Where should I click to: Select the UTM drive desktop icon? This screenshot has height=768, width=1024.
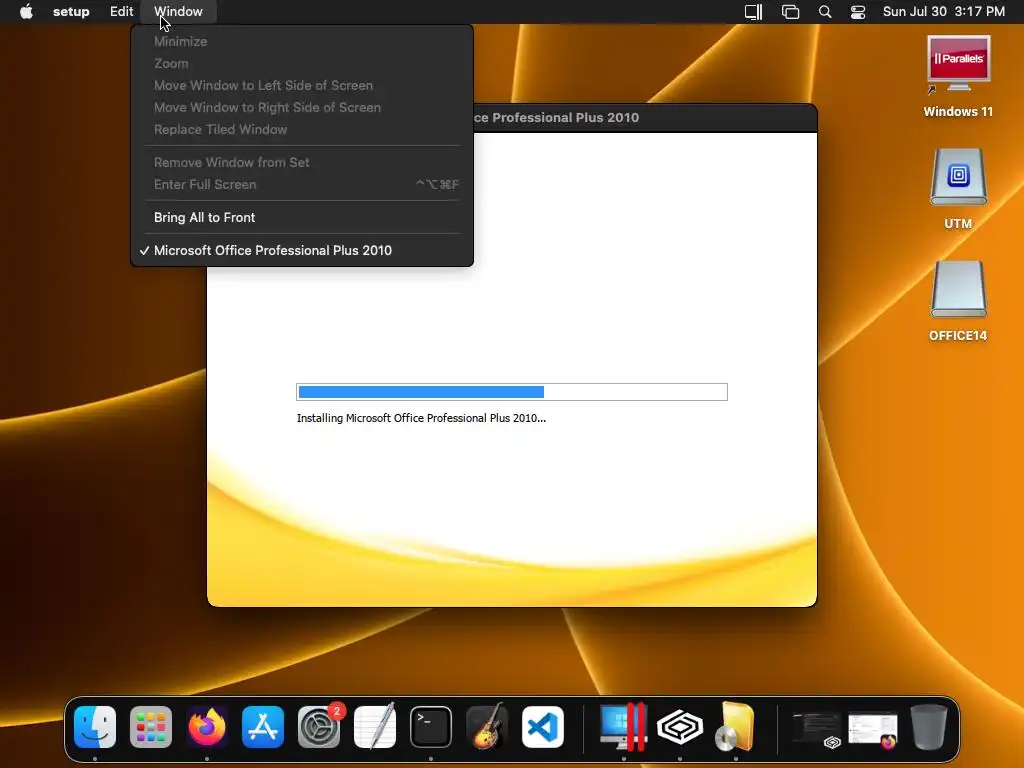click(x=958, y=189)
